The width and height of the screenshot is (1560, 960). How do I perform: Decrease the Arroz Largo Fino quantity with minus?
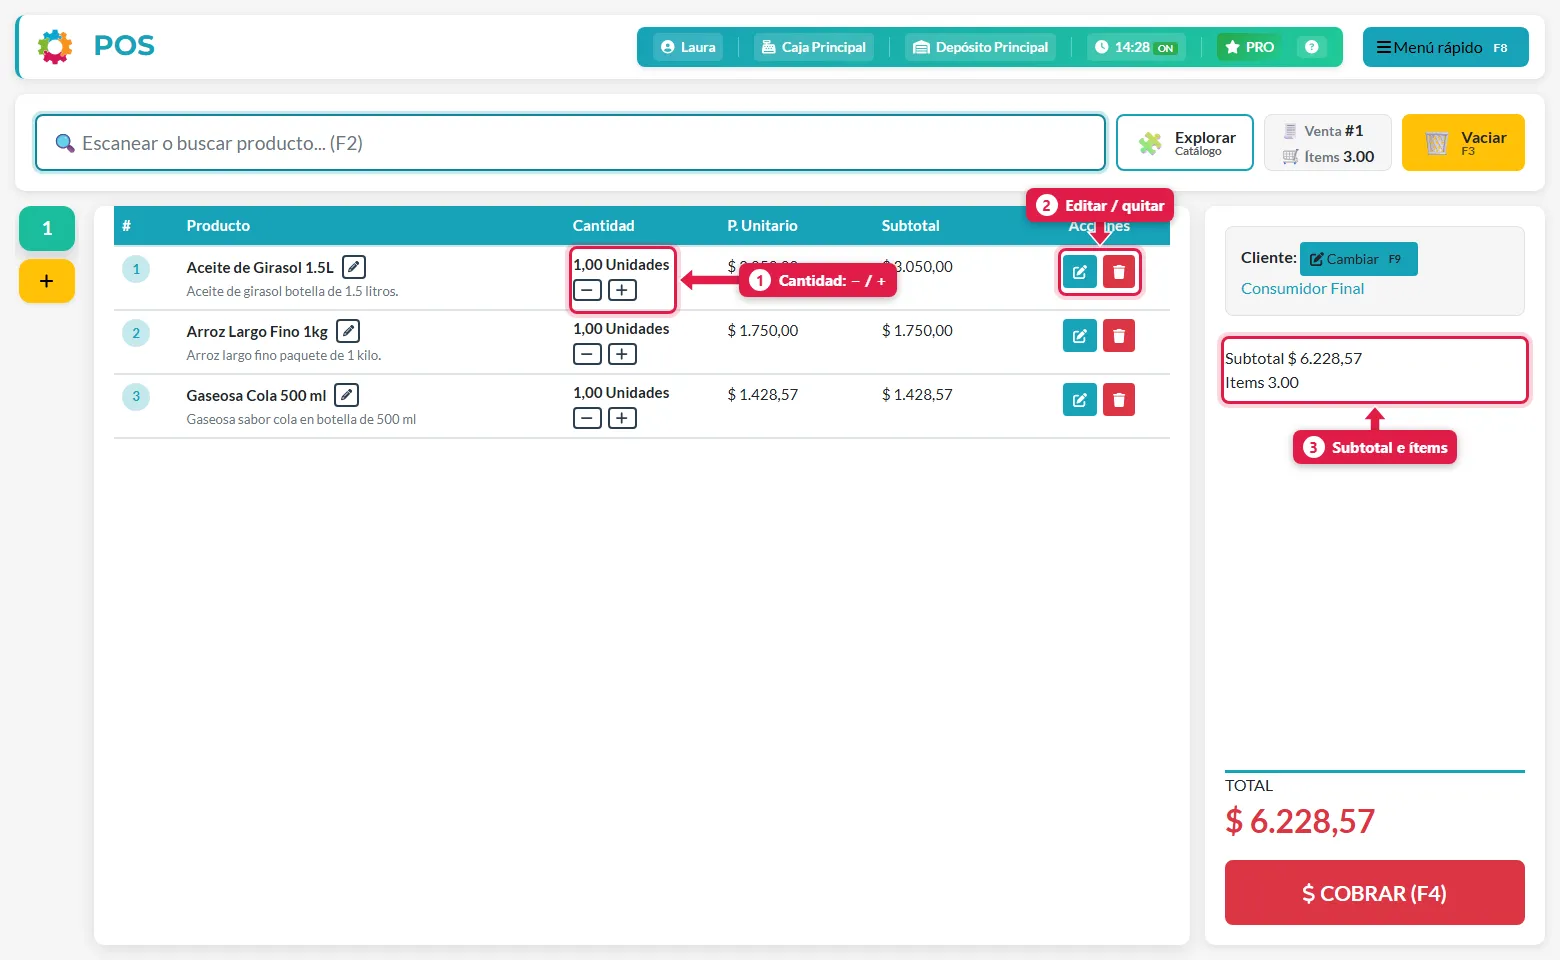point(587,354)
